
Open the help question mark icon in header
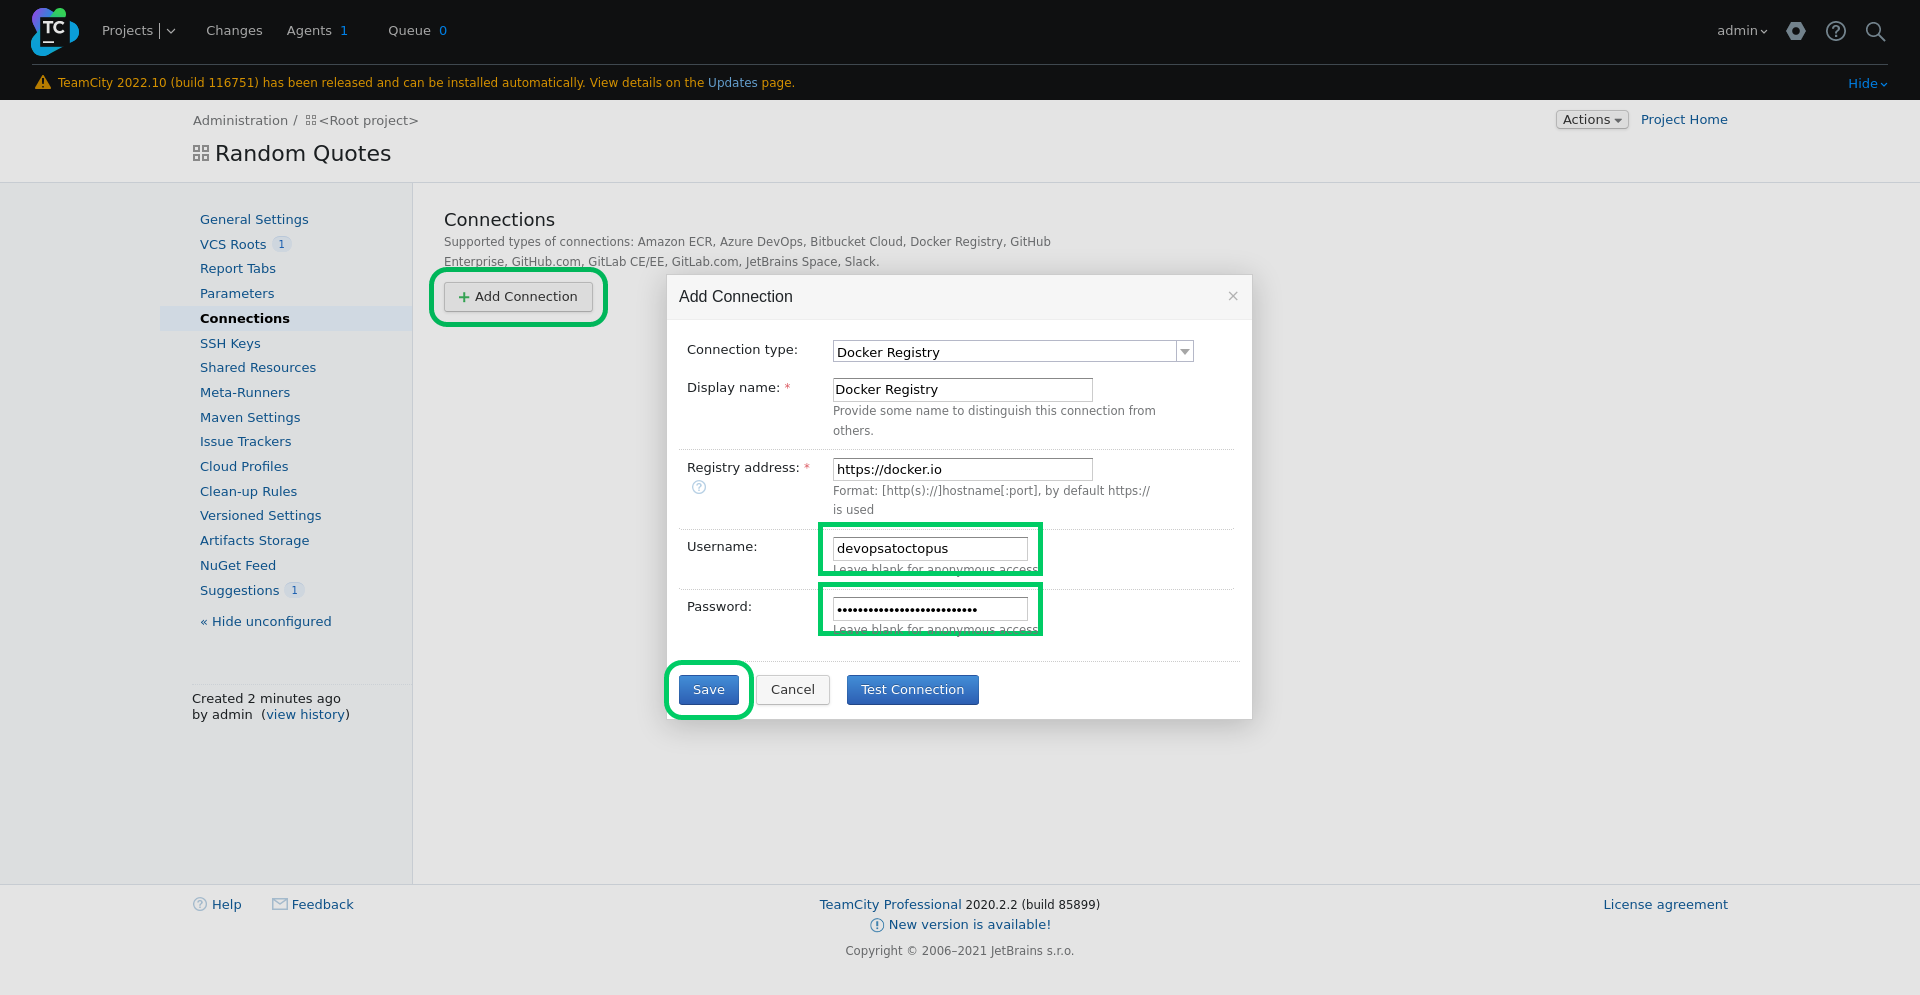coord(1836,31)
